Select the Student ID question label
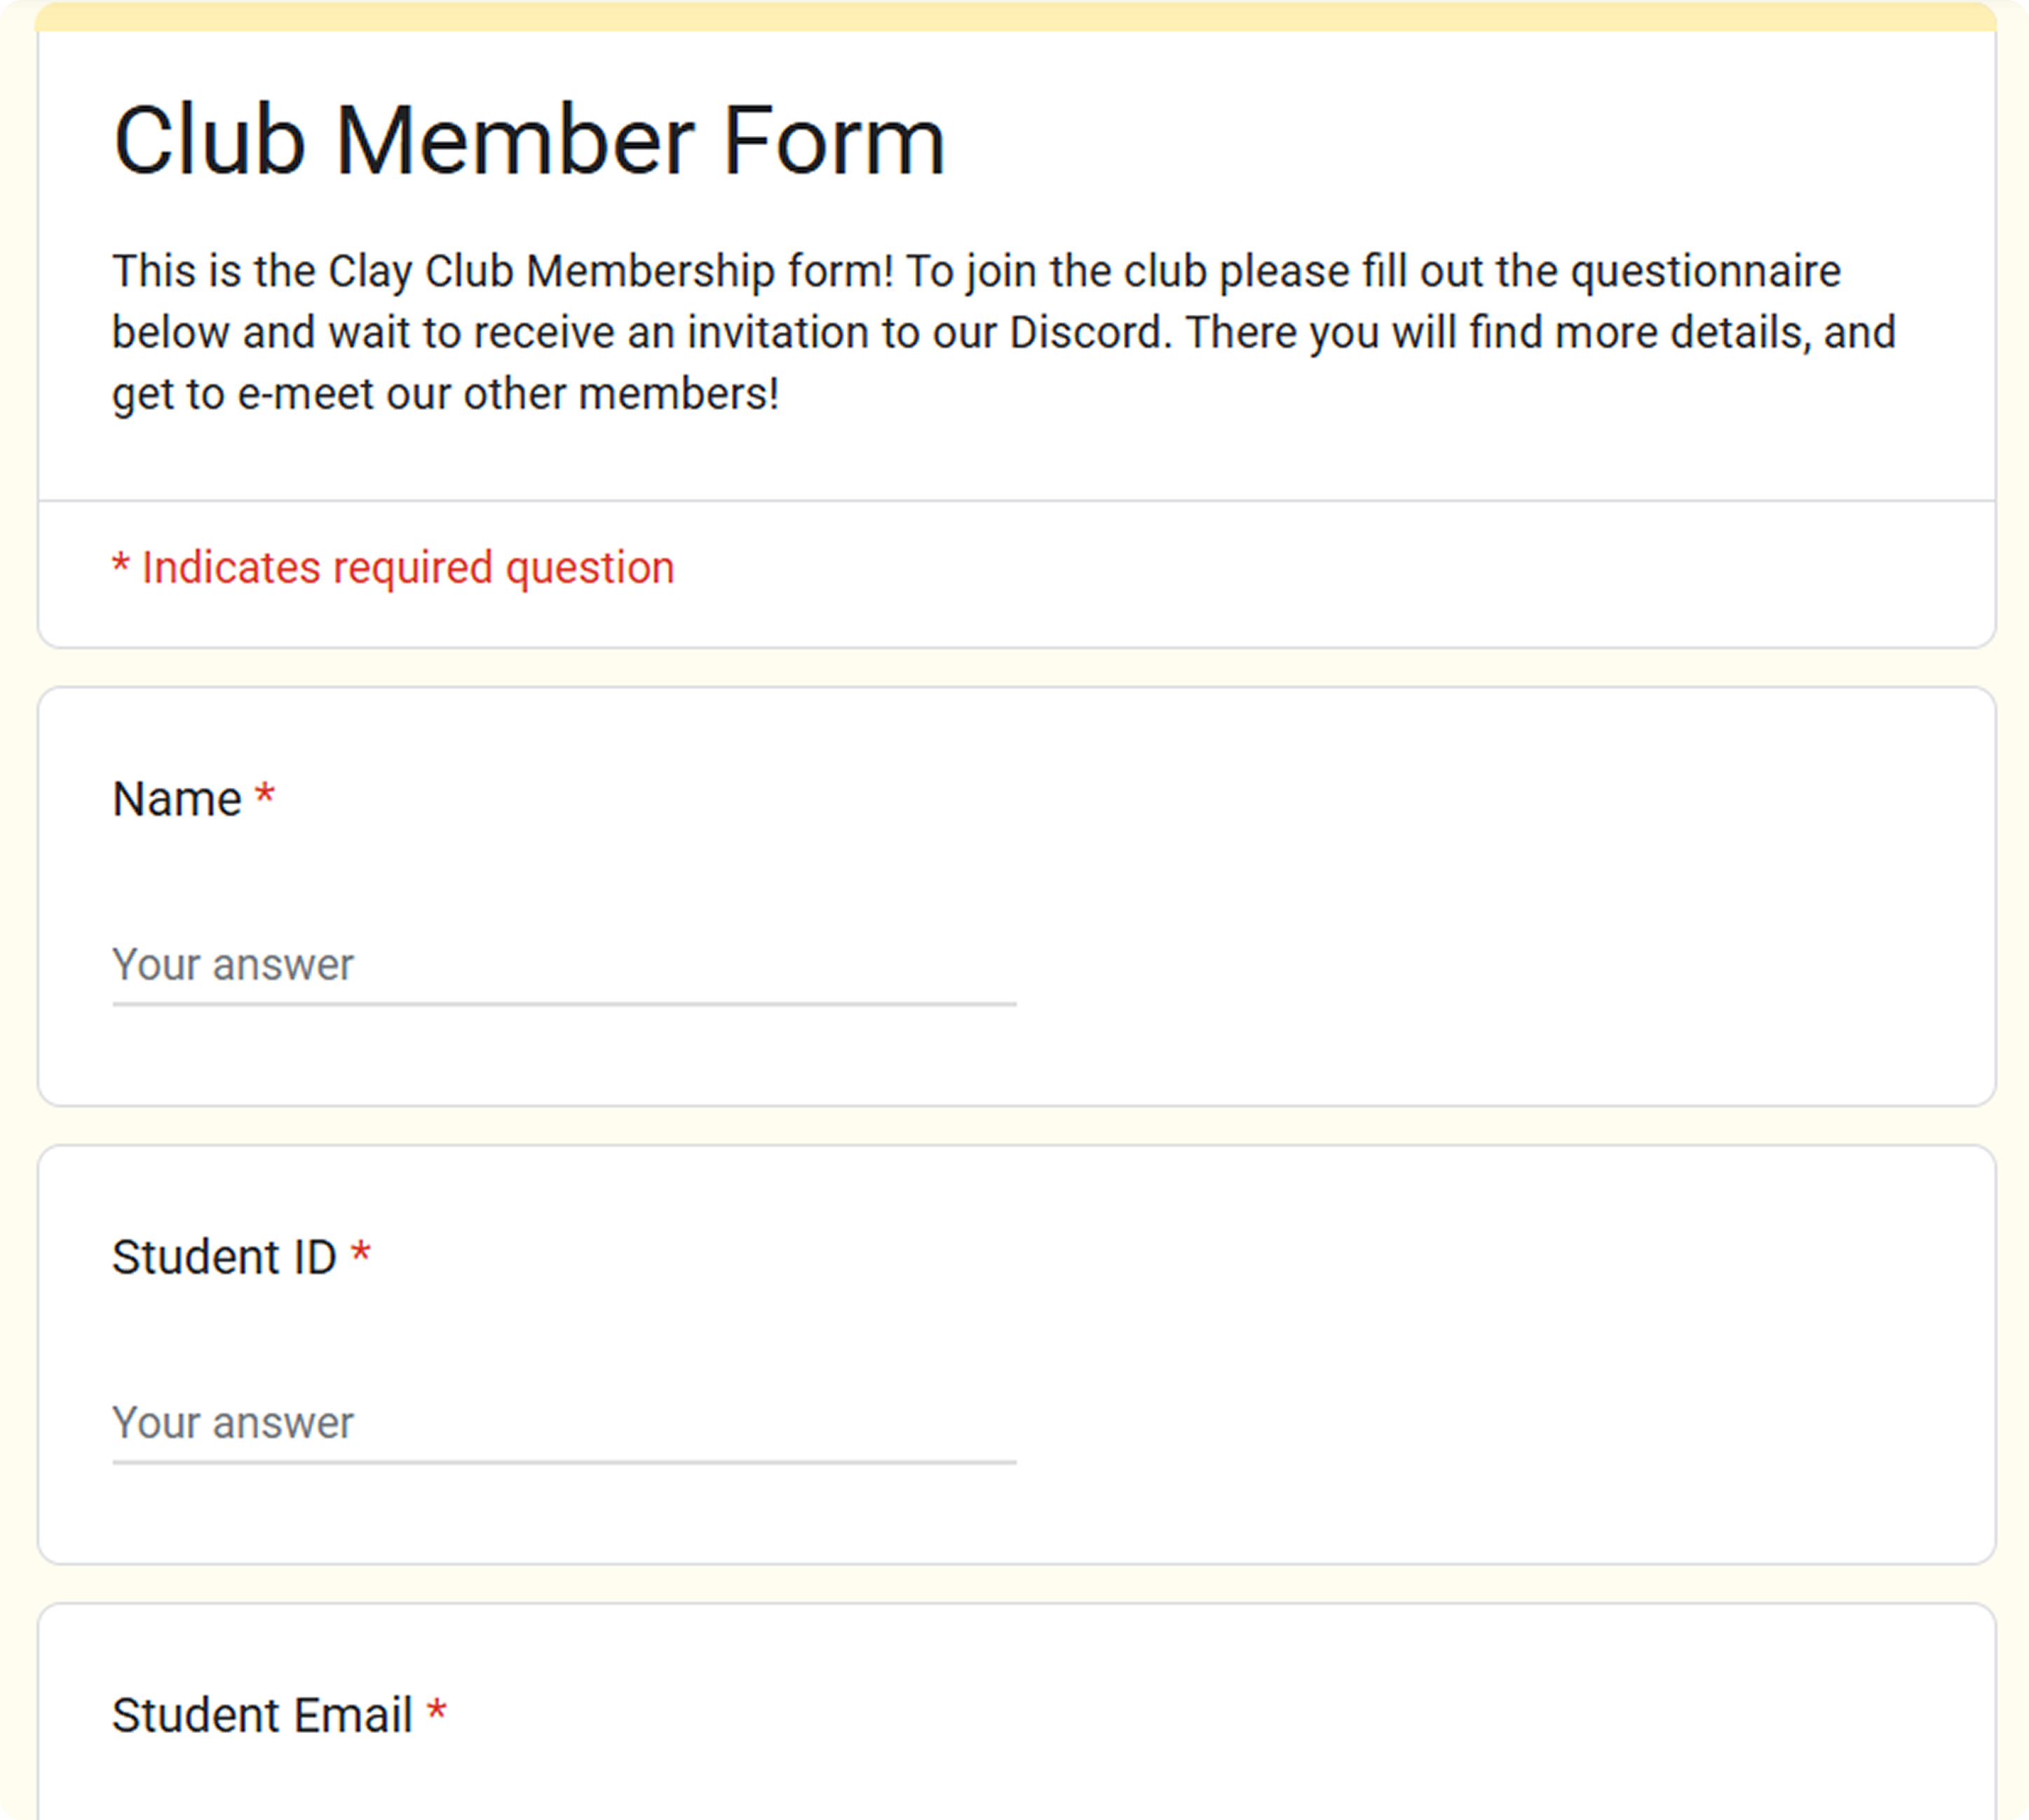Image resolution: width=2029 pixels, height=1820 pixels. pyautogui.click(x=226, y=1256)
